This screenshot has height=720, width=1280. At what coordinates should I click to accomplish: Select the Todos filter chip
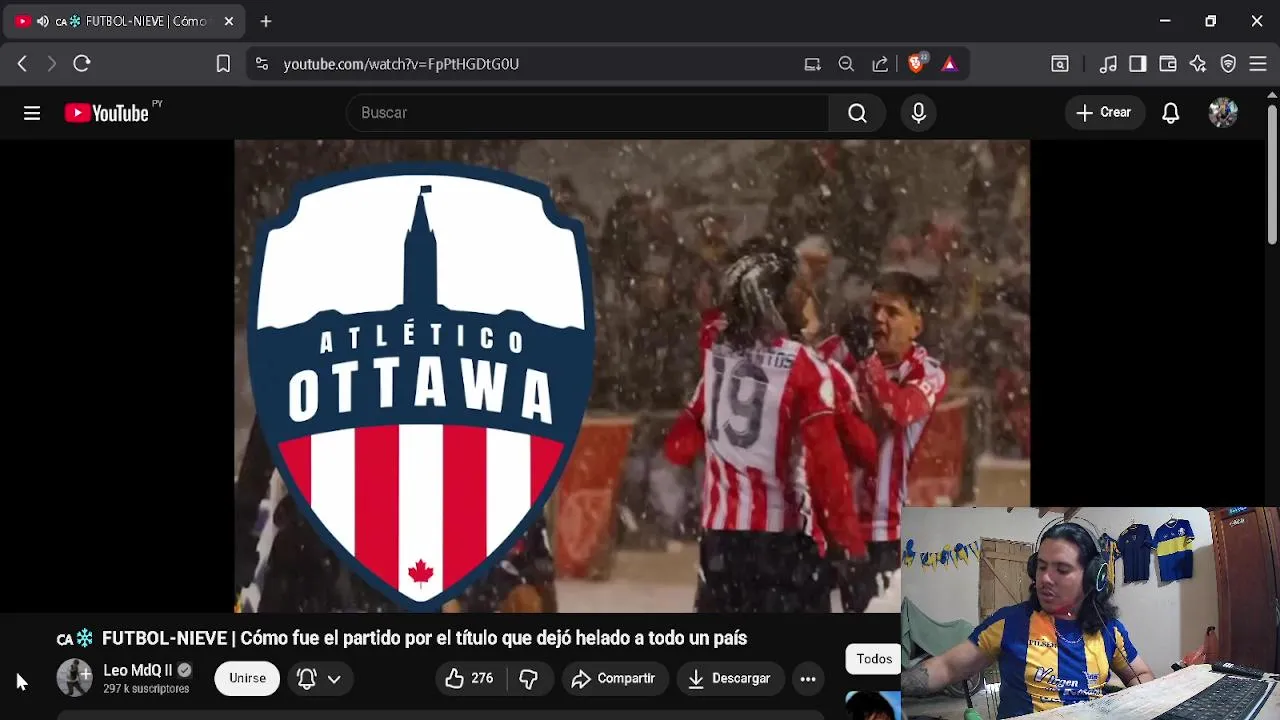pyautogui.click(x=874, y=659)
